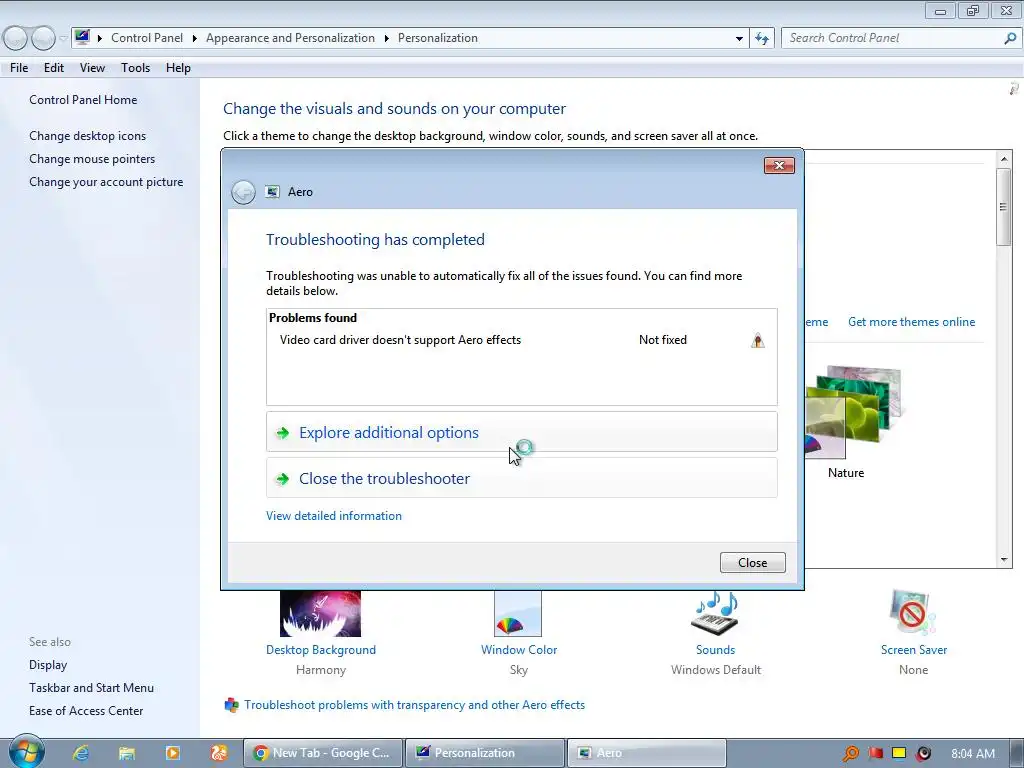Open the Screen Saver icon
This screenshot has width=1024, height=768.
912,613
